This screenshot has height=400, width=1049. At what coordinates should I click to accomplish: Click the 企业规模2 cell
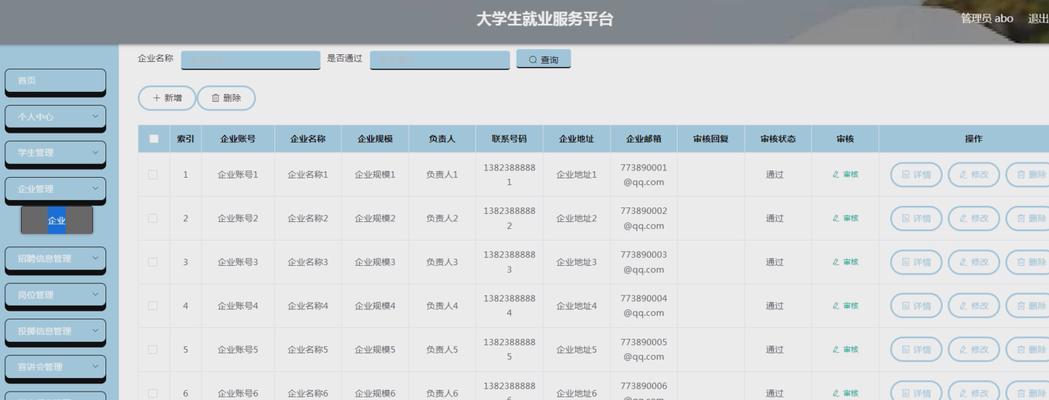(375, 218)
